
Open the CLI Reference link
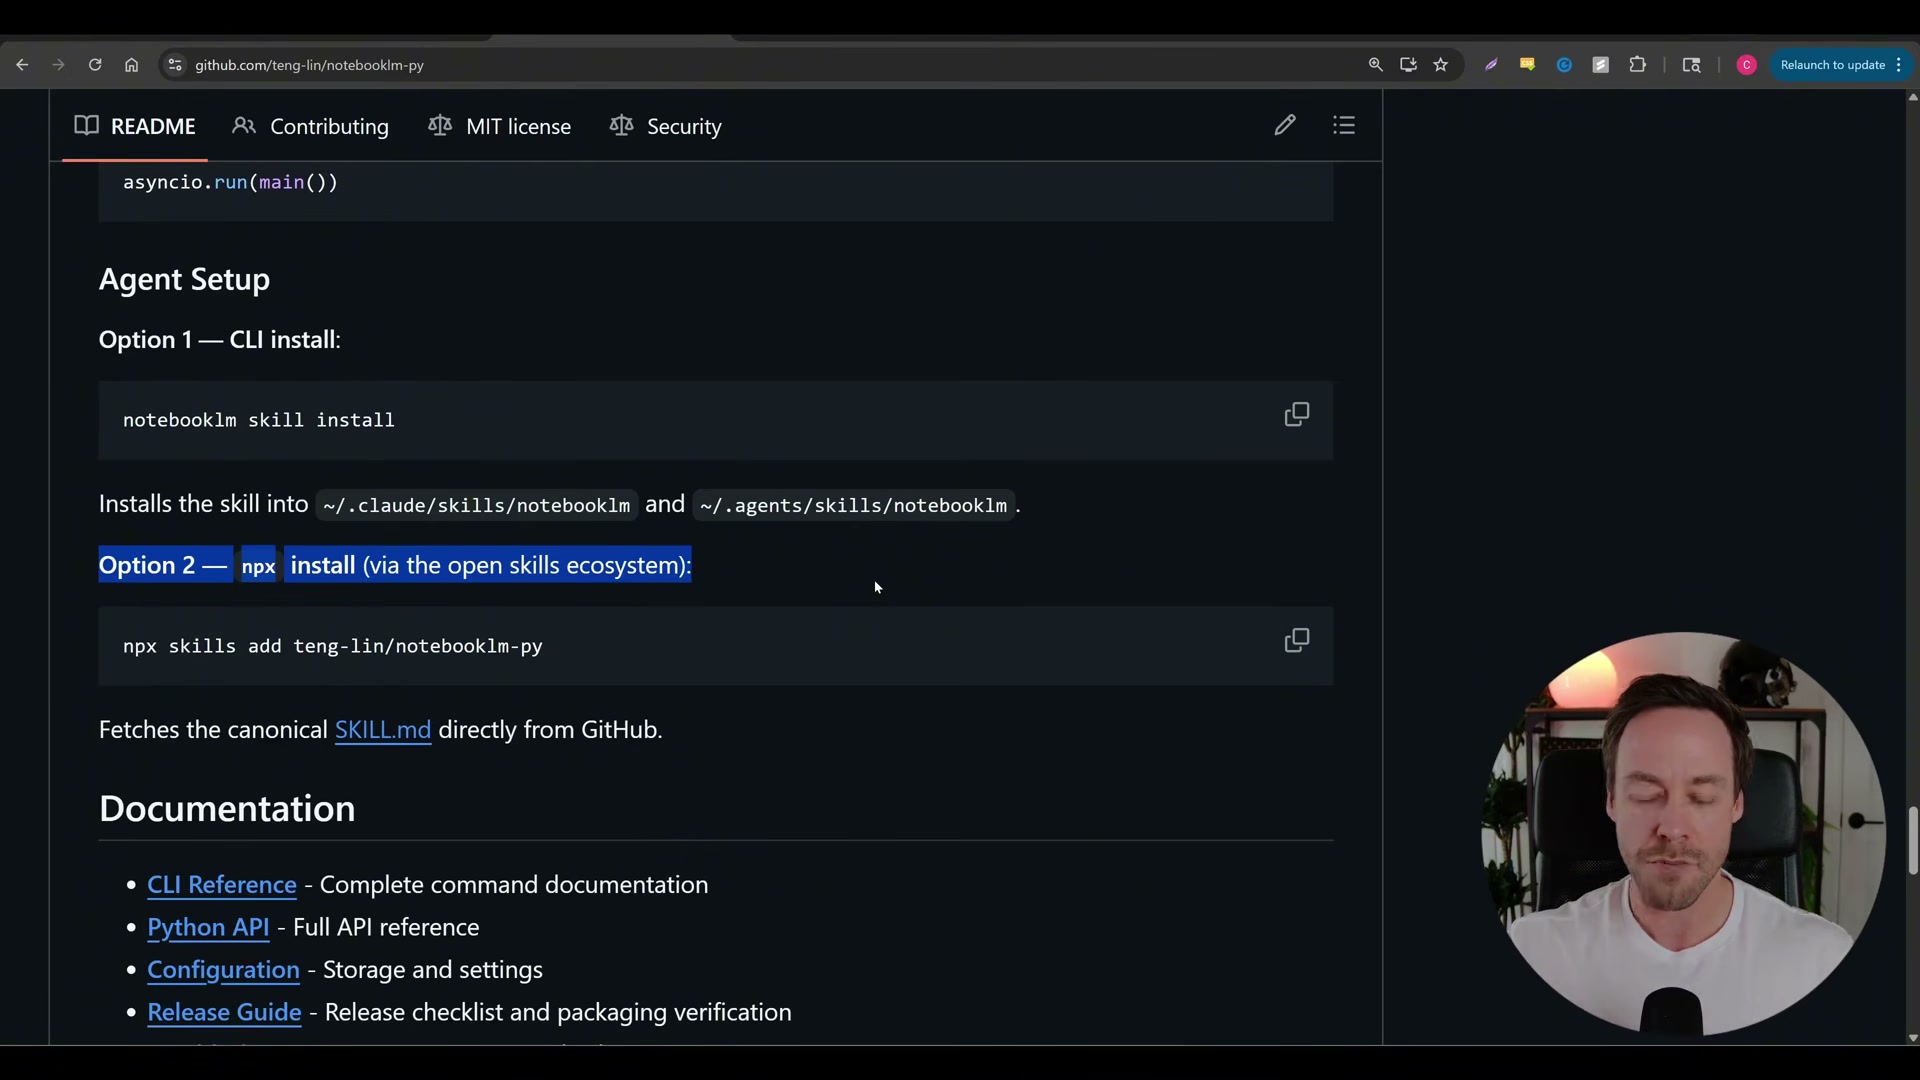click(222, 885)
